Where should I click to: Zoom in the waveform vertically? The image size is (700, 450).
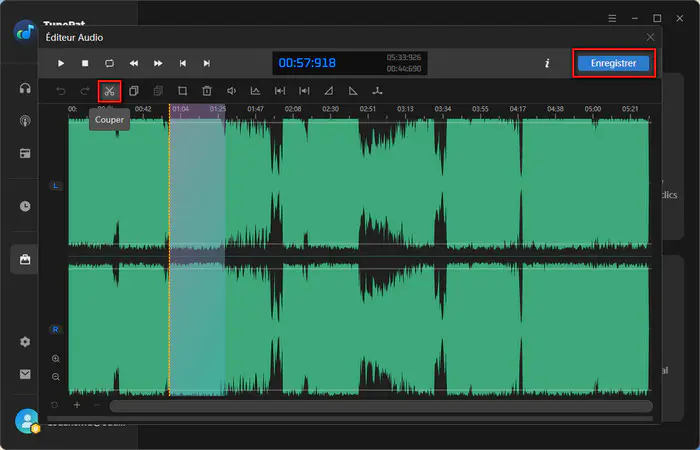tap(56, 358)
